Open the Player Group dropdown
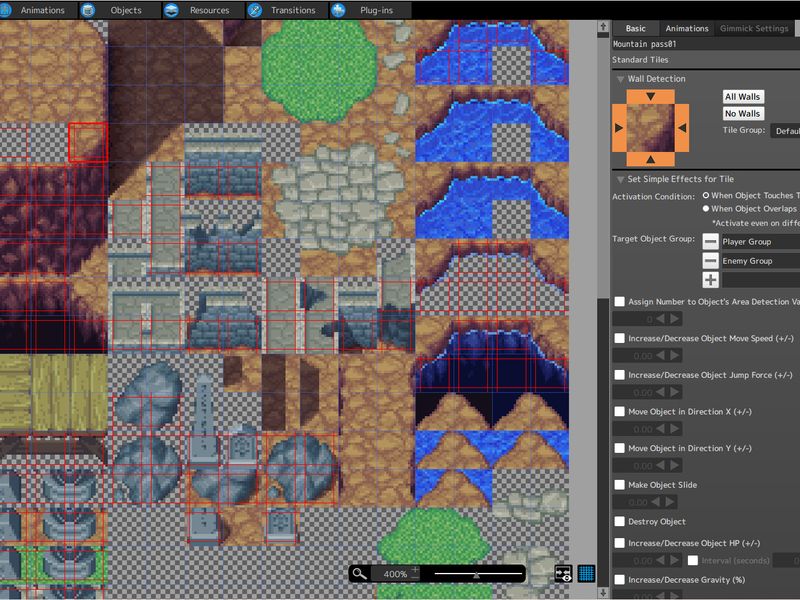Screen dimensions: 800x600 pos(761,242)
